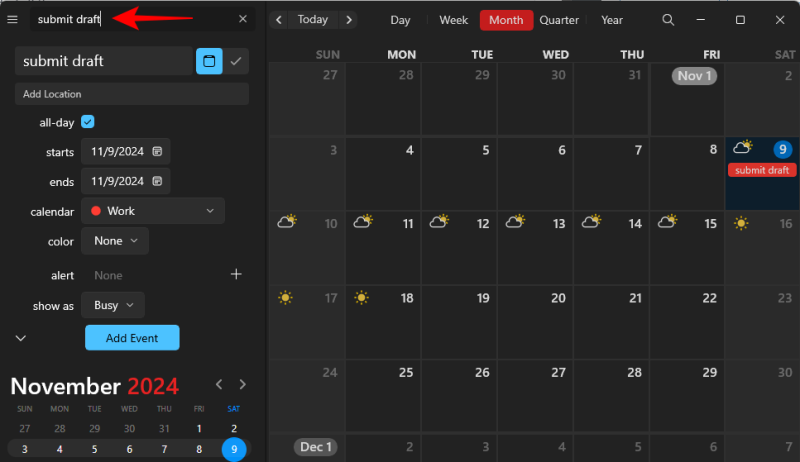The height and width of the screenshot is (462, 800).
Task: Click the Add Event button
Action: tap(132, 338)
